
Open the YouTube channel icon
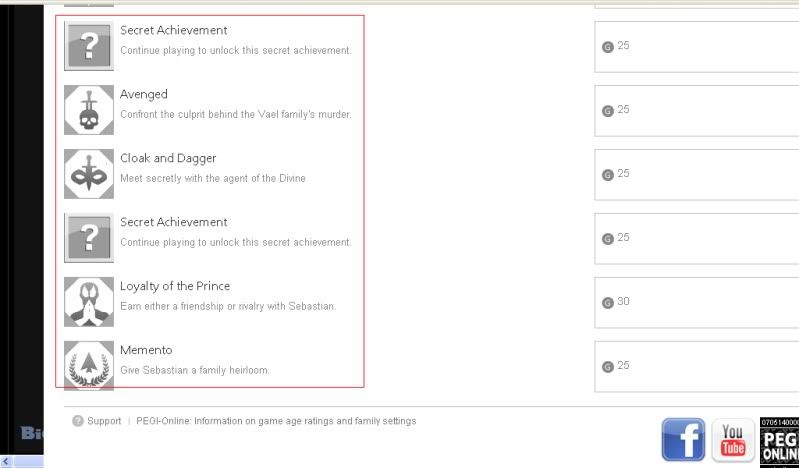pyautogui.click(x=733, y=440)
